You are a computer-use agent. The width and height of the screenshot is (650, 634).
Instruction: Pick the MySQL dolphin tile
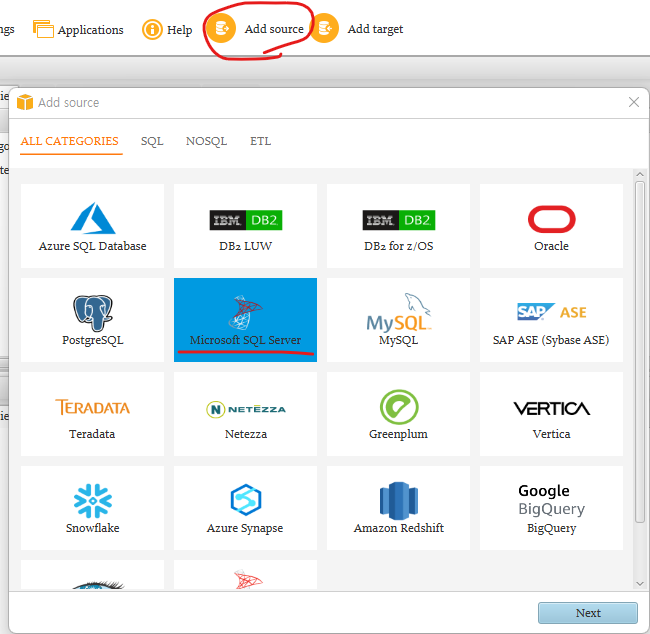tap(398, 320)
